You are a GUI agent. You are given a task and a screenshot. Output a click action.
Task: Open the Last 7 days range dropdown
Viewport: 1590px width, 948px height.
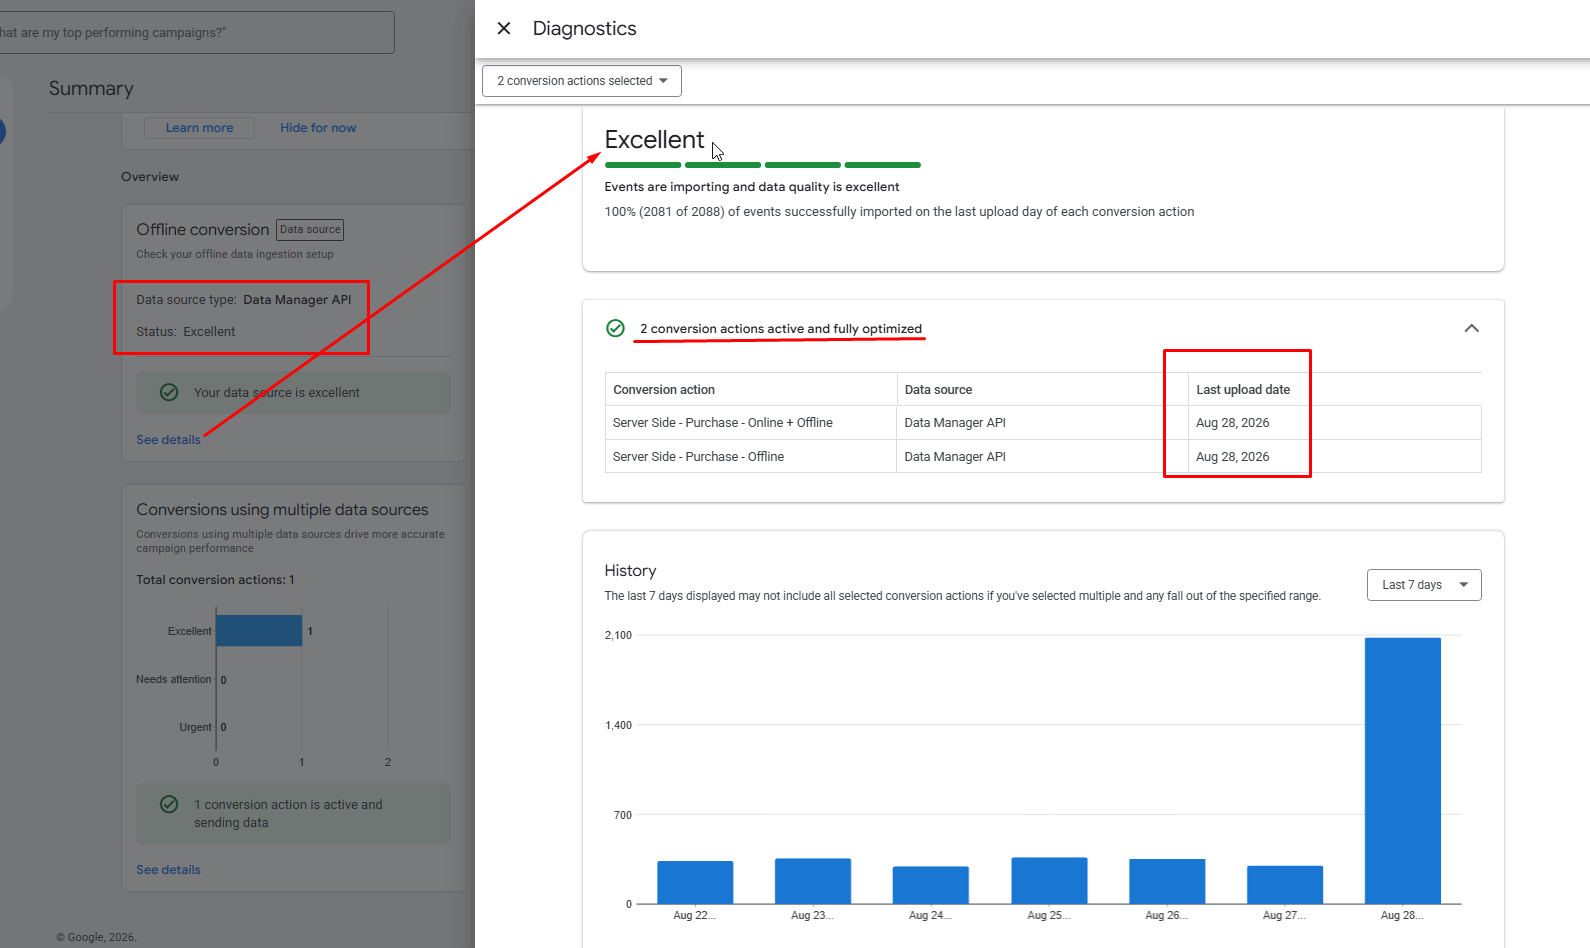[x=1424, y=585]
